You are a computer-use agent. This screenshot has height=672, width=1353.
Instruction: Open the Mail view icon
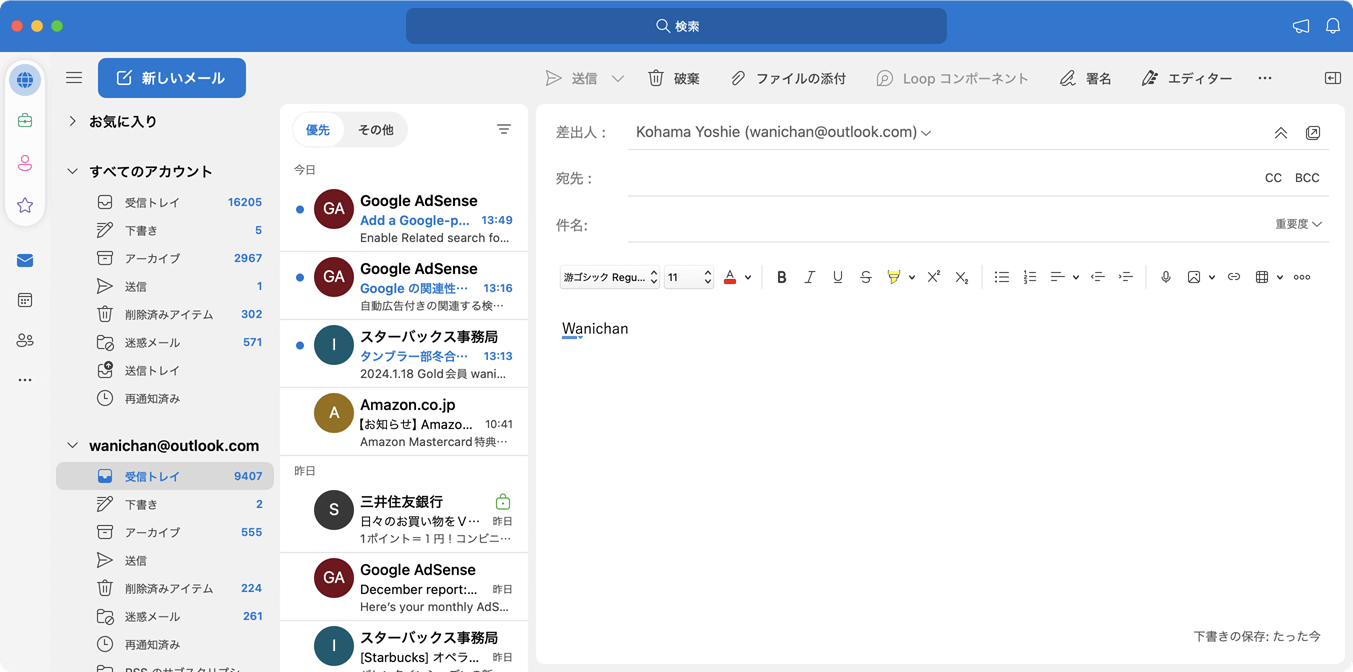pos(25,261)
